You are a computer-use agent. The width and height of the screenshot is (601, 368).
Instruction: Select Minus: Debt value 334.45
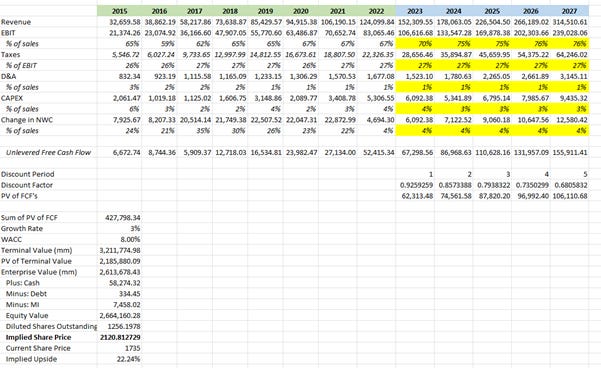(130, 294)
